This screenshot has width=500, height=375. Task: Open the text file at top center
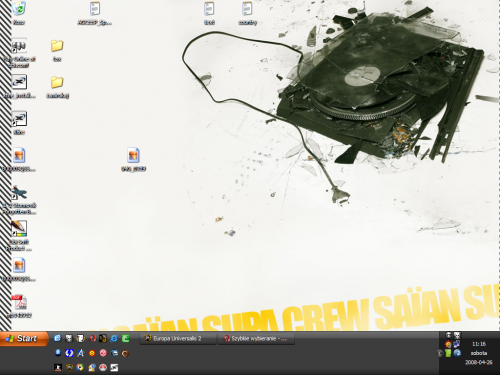(x=209, y=13)
